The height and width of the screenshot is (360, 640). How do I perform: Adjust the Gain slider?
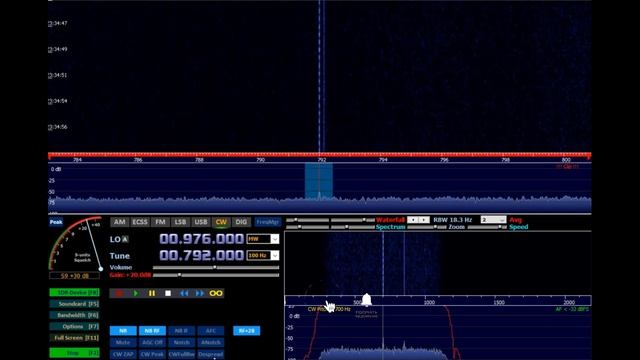(216, 275)
